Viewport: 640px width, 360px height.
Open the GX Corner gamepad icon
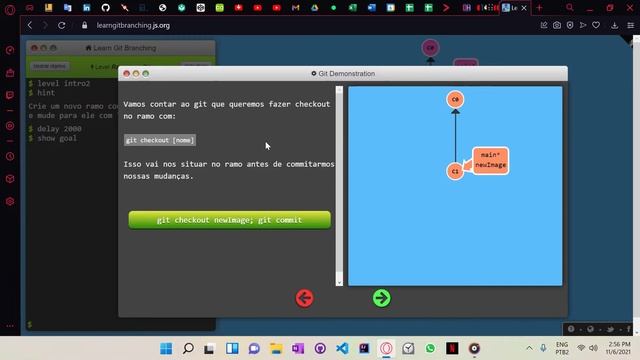coord(29,8)
